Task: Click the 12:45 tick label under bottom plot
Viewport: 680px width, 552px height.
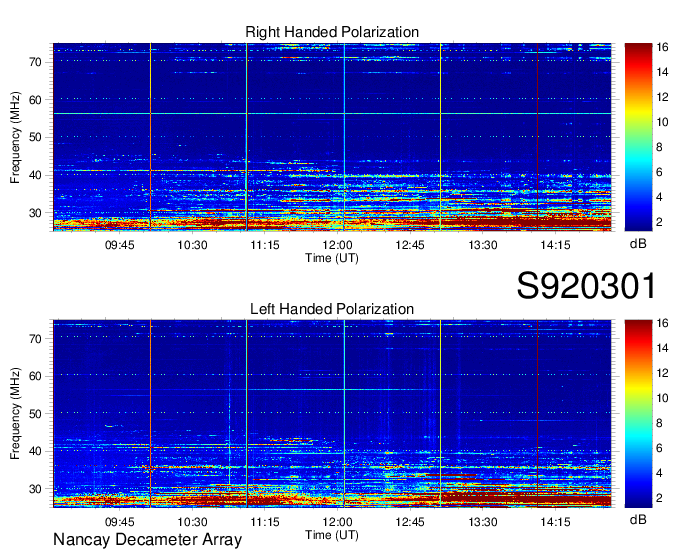Action: click(x=410, y=522)
